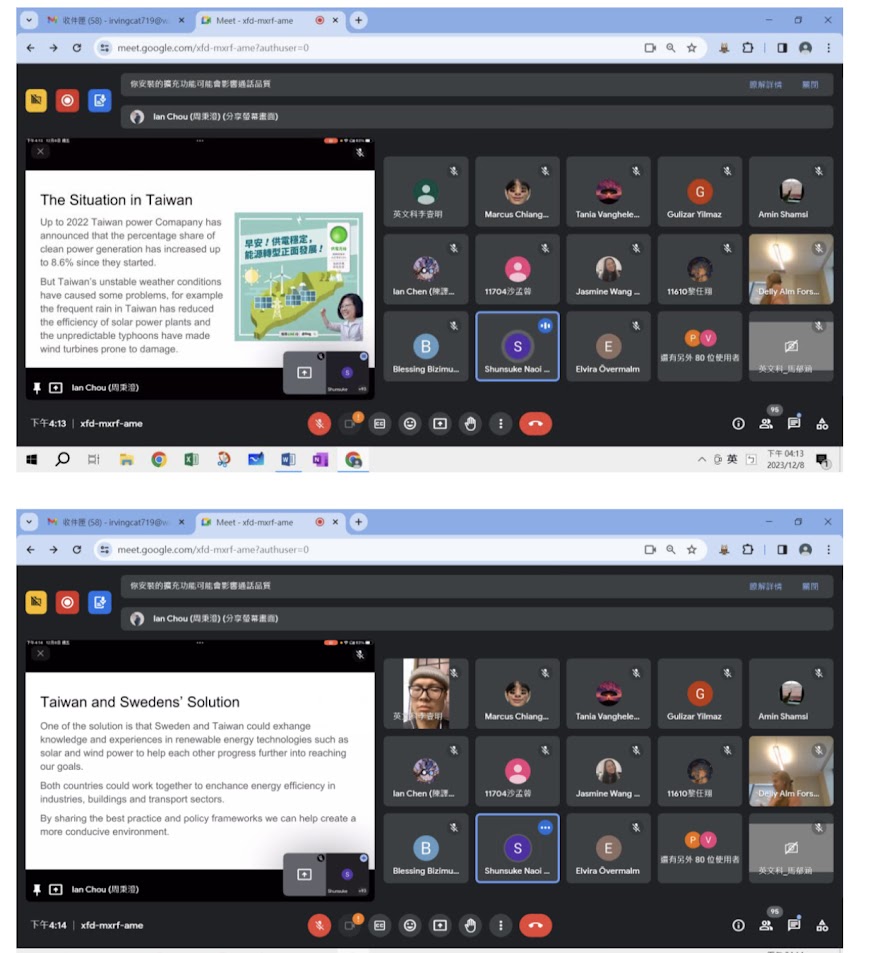Image resolution: width=877 pixels, height=953 pixels.
Task: Open chat panel in the 4:13 meeting
Action: click(794, 424)
